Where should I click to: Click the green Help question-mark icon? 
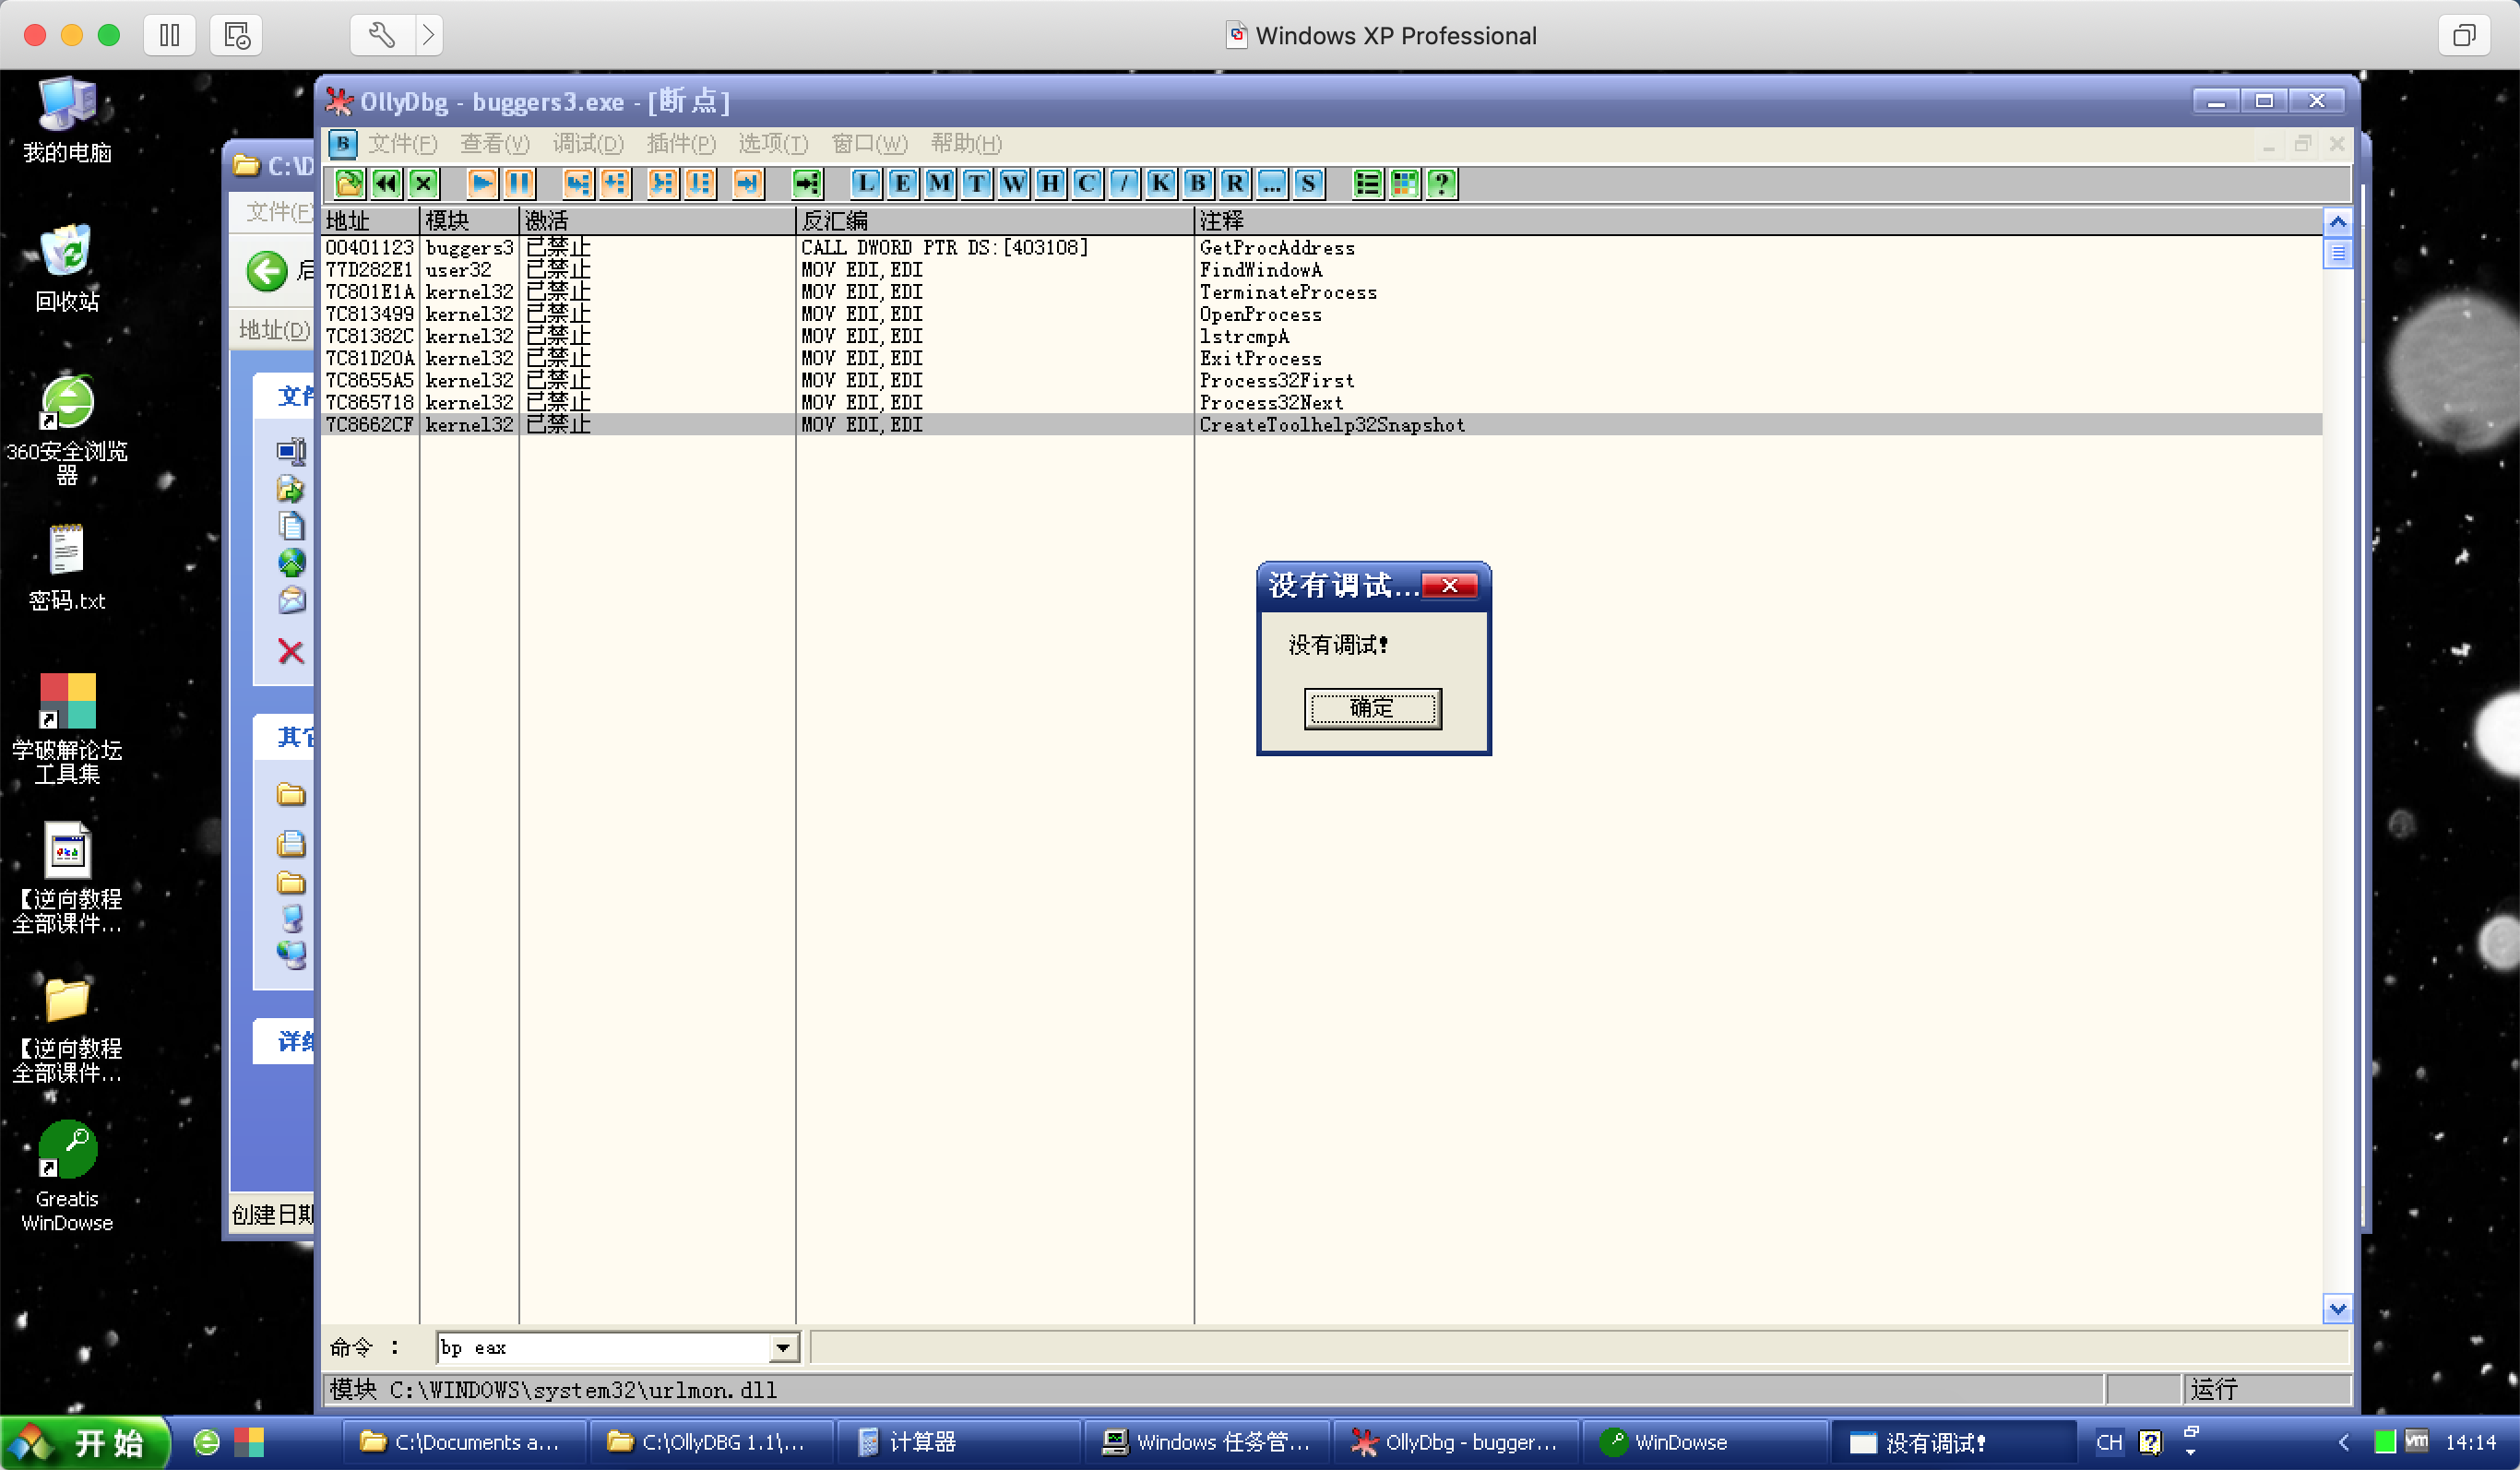[x=1441, y=183]
